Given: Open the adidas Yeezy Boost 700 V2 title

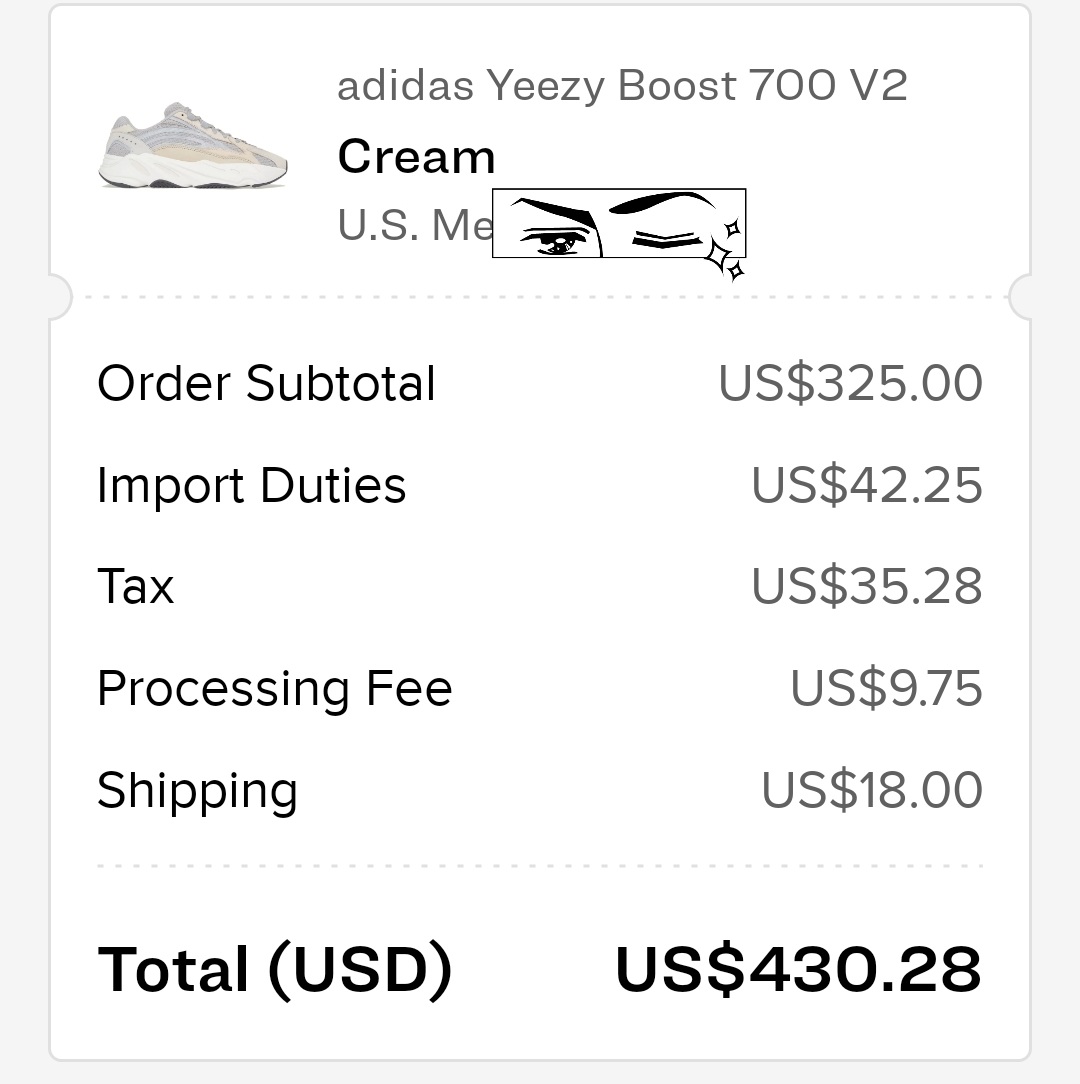Looking at the screenshot, I should (x=621, y=86).
